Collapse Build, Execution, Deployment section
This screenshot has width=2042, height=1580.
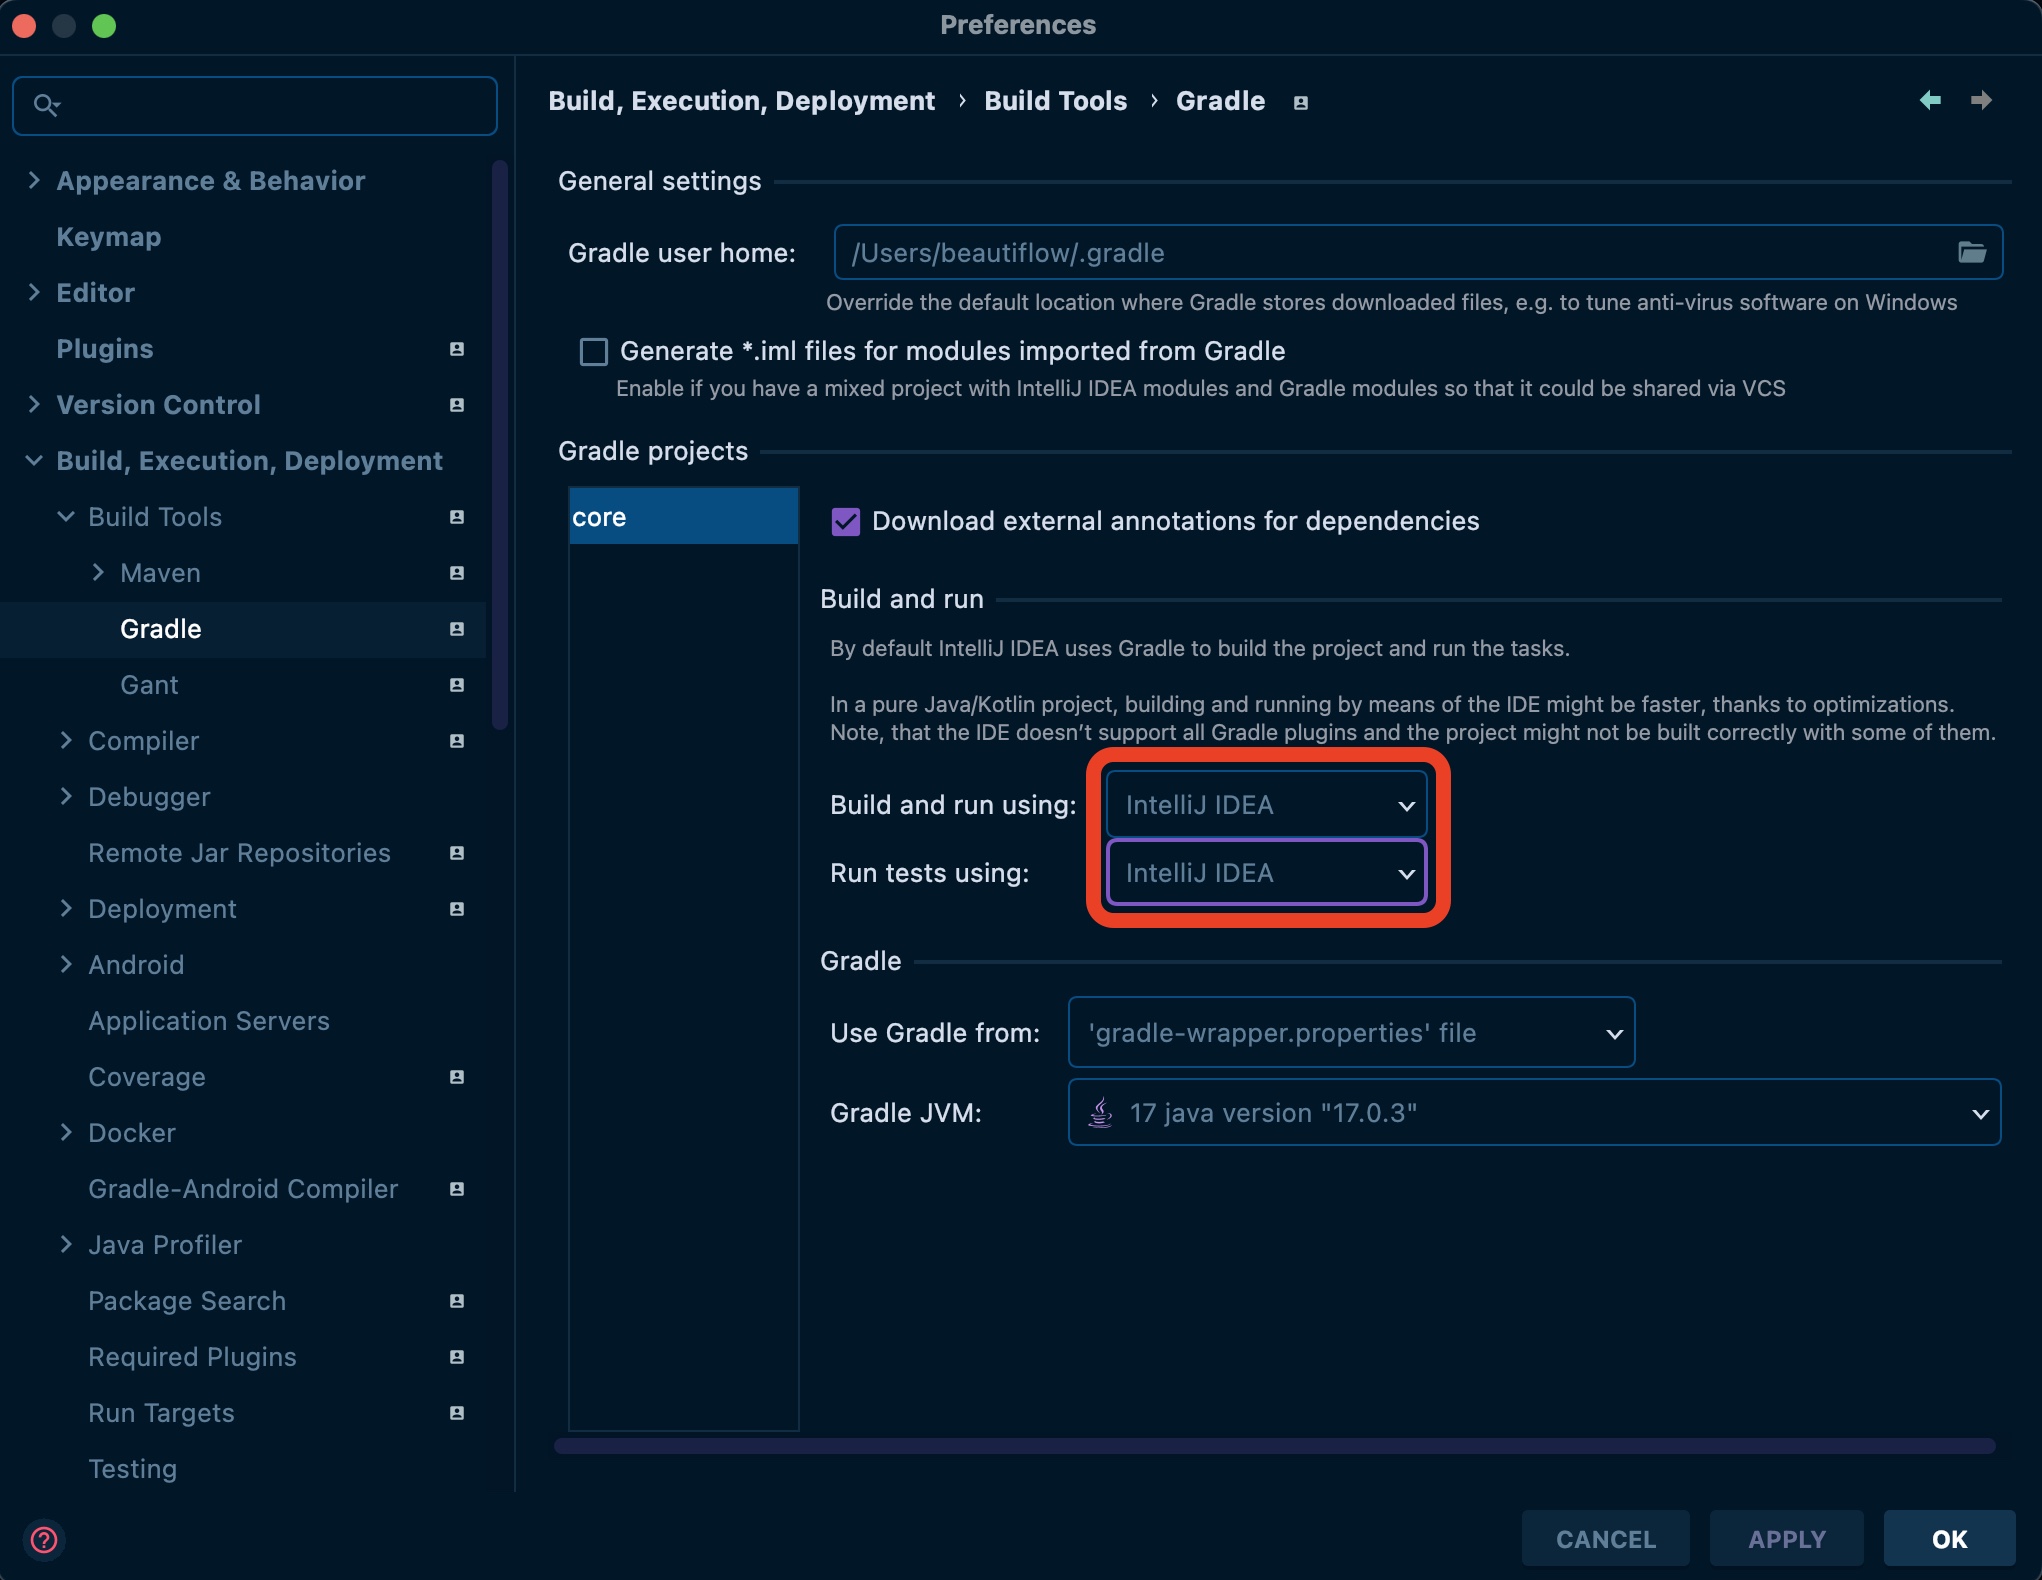pyautogui.click(x=34, y=460)
